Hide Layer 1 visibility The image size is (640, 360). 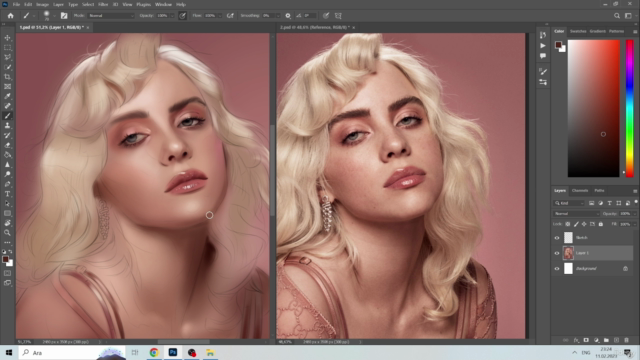coord(557,253)
